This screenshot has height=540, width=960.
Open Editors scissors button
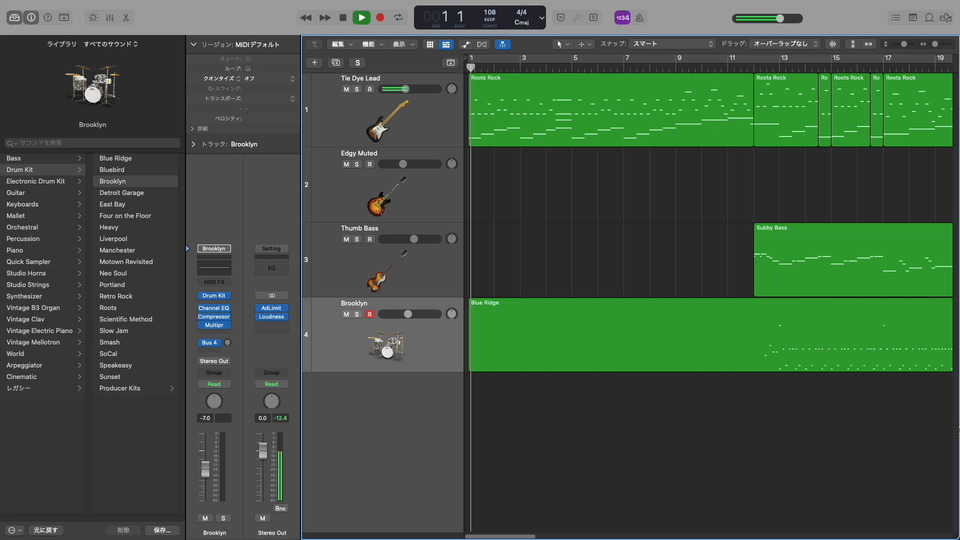click(x=126, y=18)
